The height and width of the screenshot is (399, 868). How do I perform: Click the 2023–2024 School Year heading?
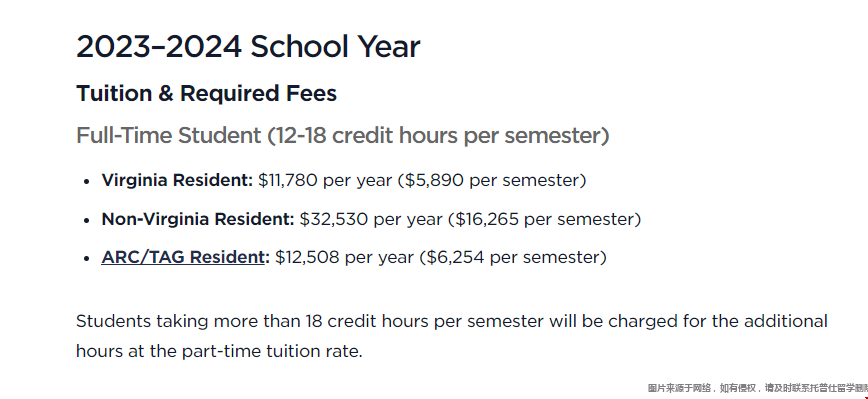248,46
